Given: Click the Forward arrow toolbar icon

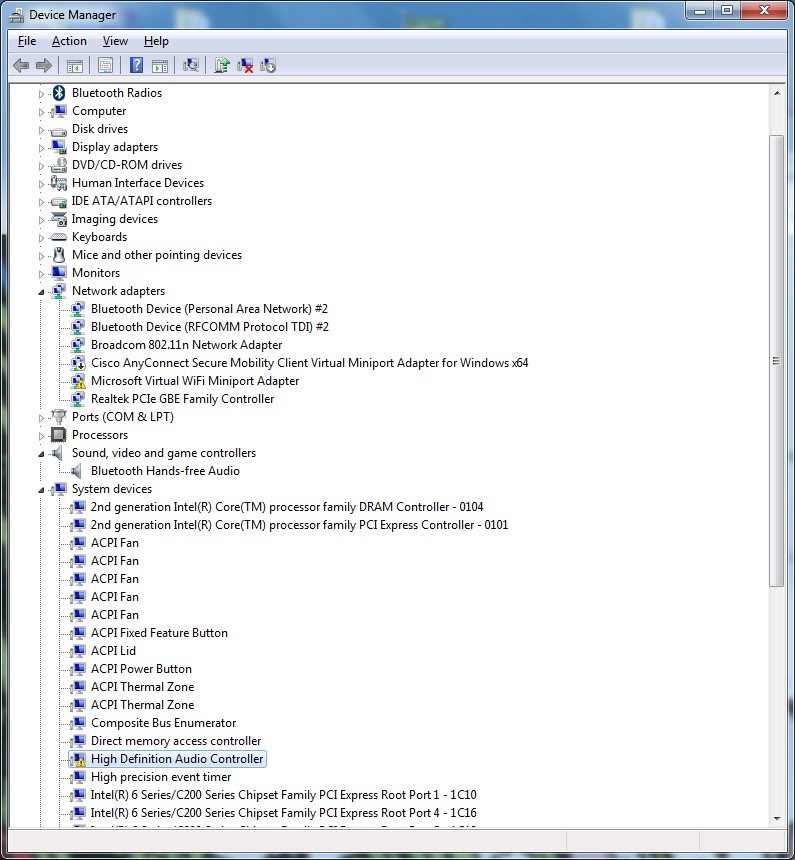Looking at the screenshot, I should [x=43, y=66].
